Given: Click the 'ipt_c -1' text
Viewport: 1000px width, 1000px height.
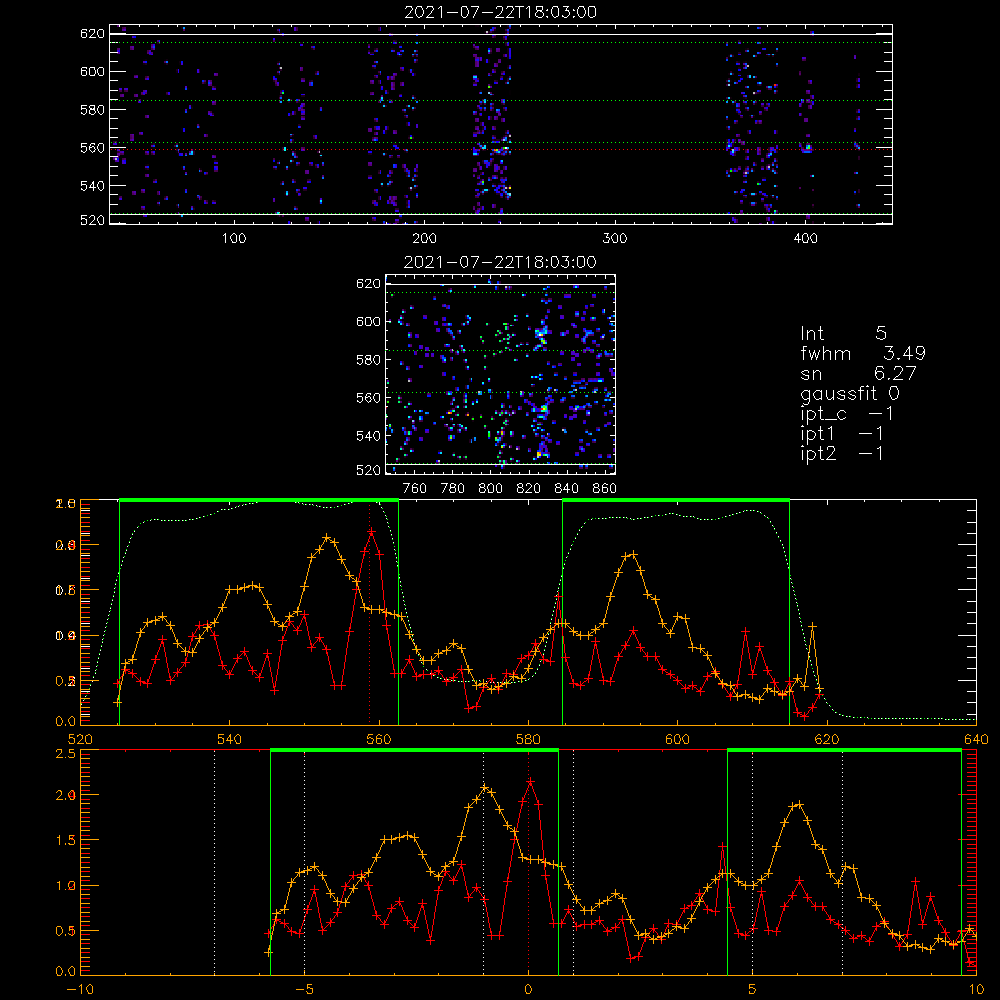Looking at the screenshot, I should pyautogui.click(x=847, y=414).
